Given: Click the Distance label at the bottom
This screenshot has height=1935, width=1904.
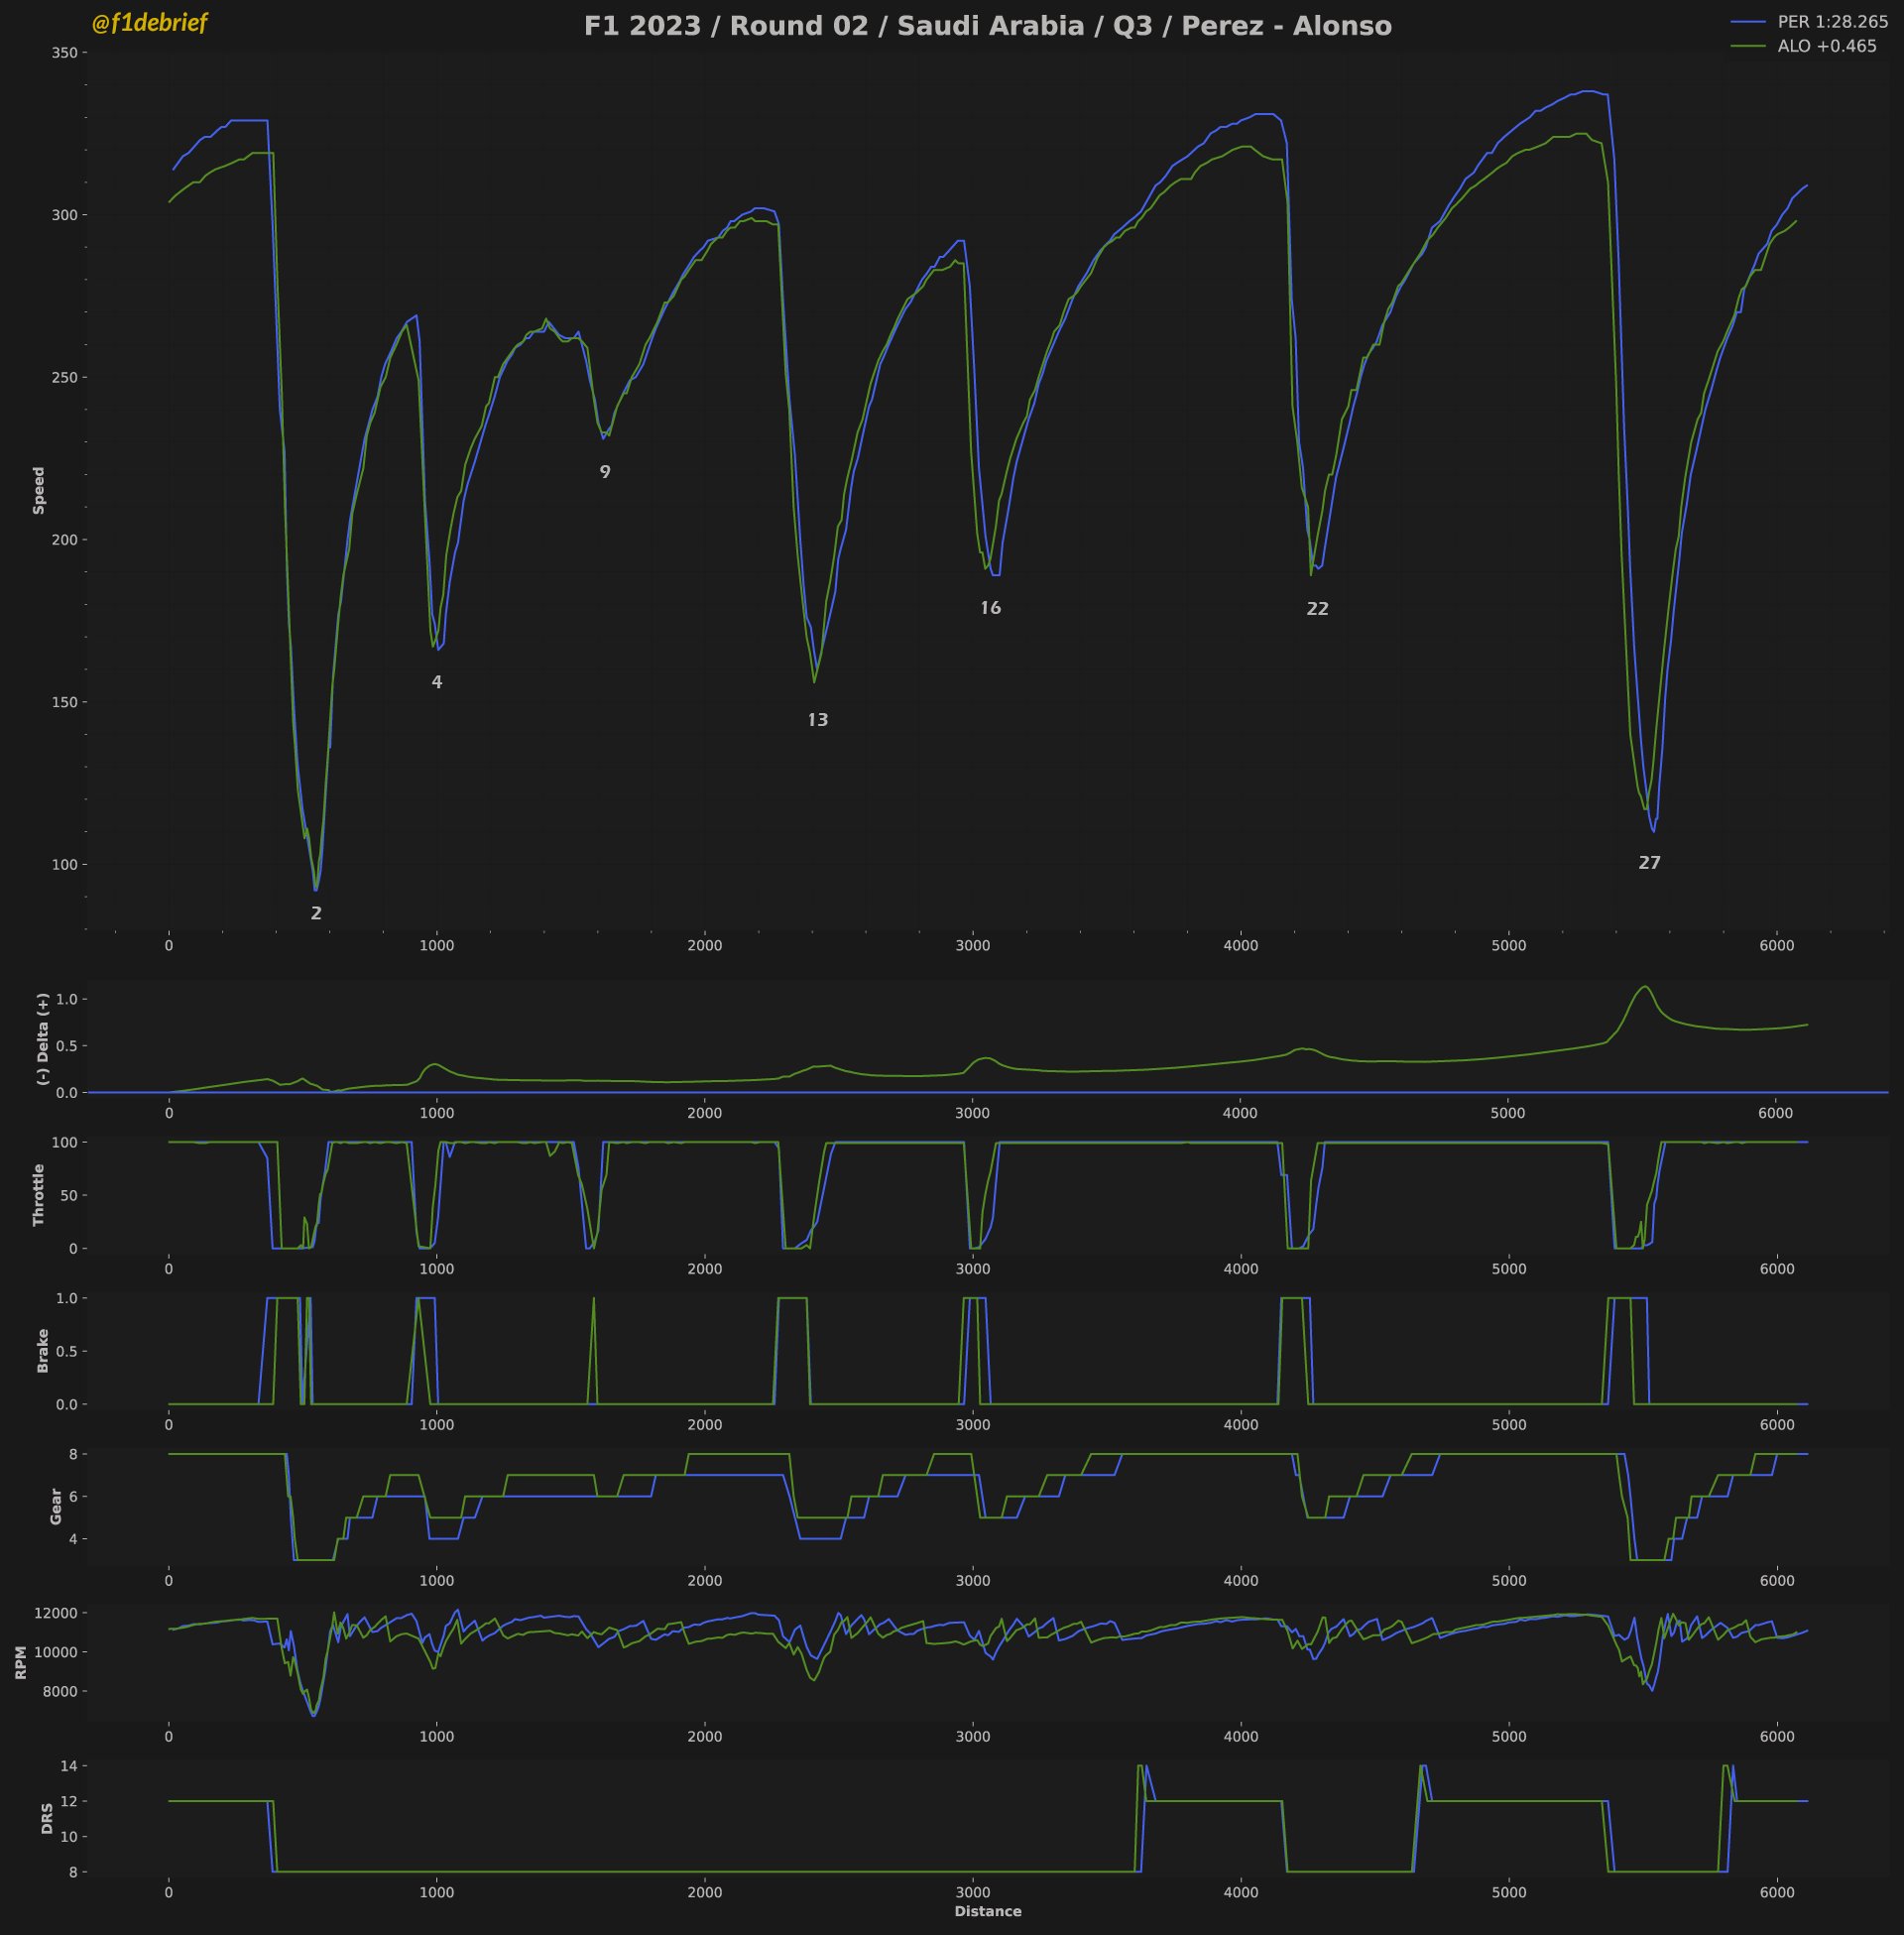Looking at the screenshot, I should coord(987,1911).
